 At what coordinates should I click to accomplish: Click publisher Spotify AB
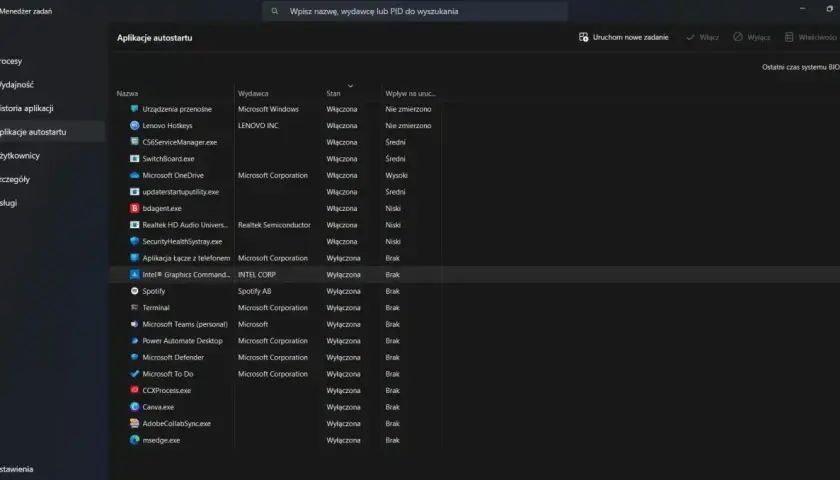click(254, 291)
